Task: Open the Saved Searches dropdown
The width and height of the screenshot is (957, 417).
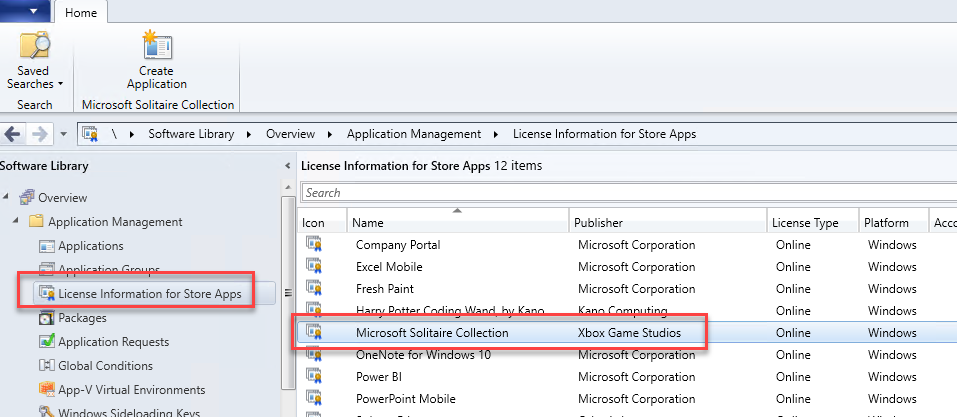Action: coord(34,61)
